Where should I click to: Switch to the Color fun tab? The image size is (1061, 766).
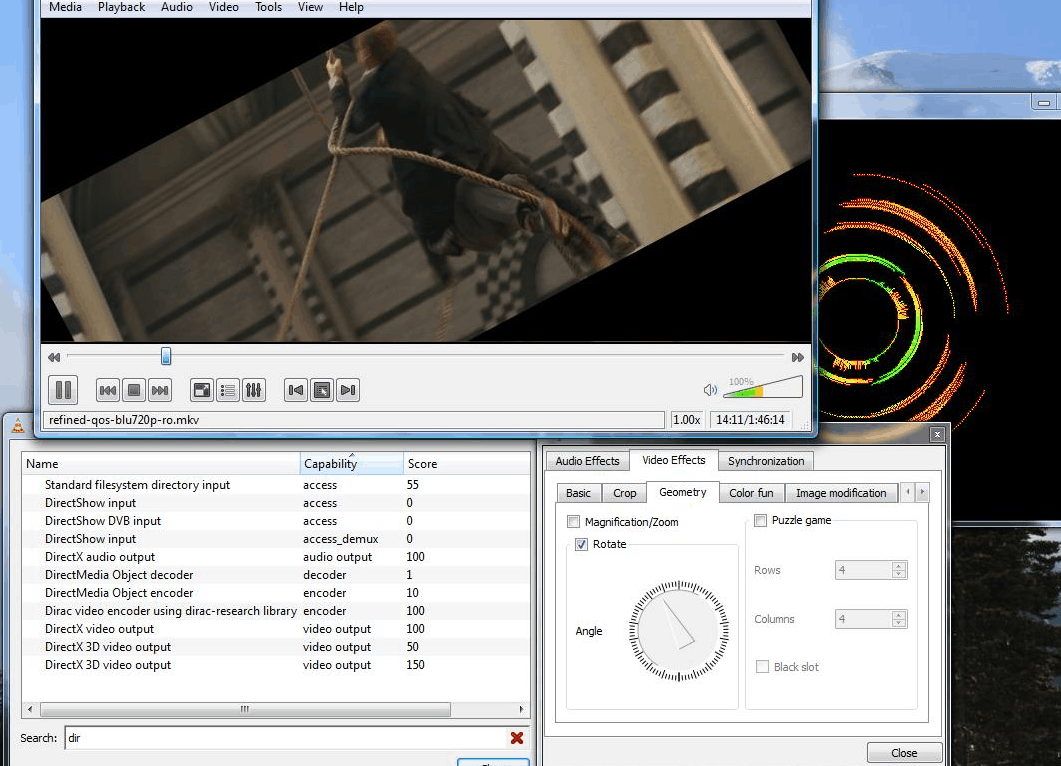751,493
